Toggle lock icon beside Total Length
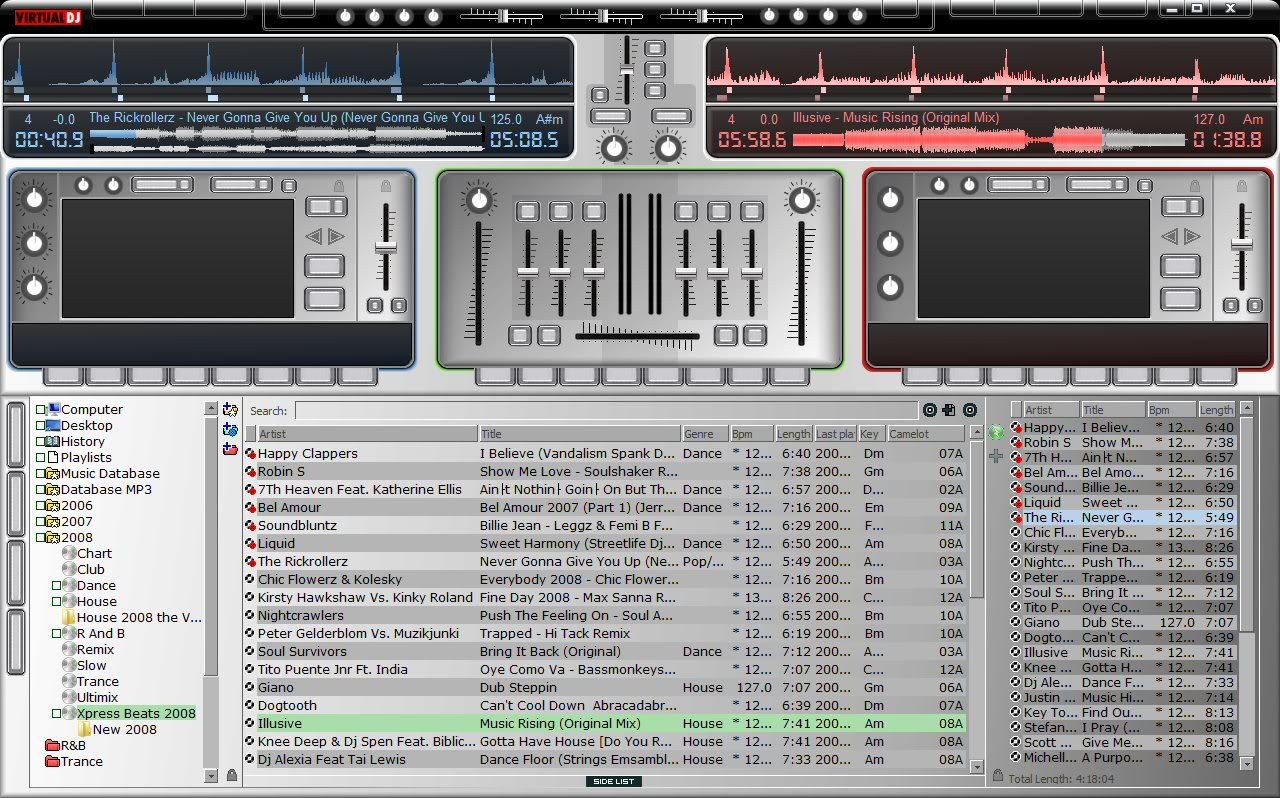 click(998, 776)
